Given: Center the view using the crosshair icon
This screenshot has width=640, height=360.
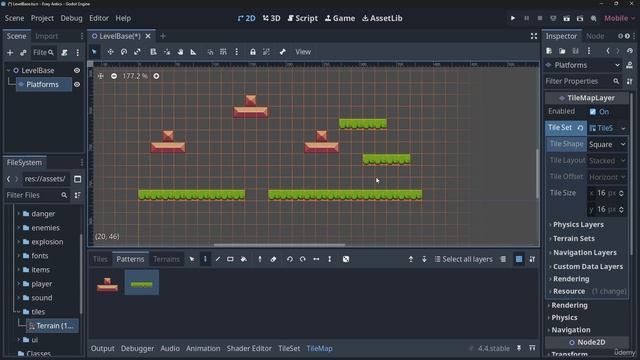Looking at the screenshot, I should (101, 76).
